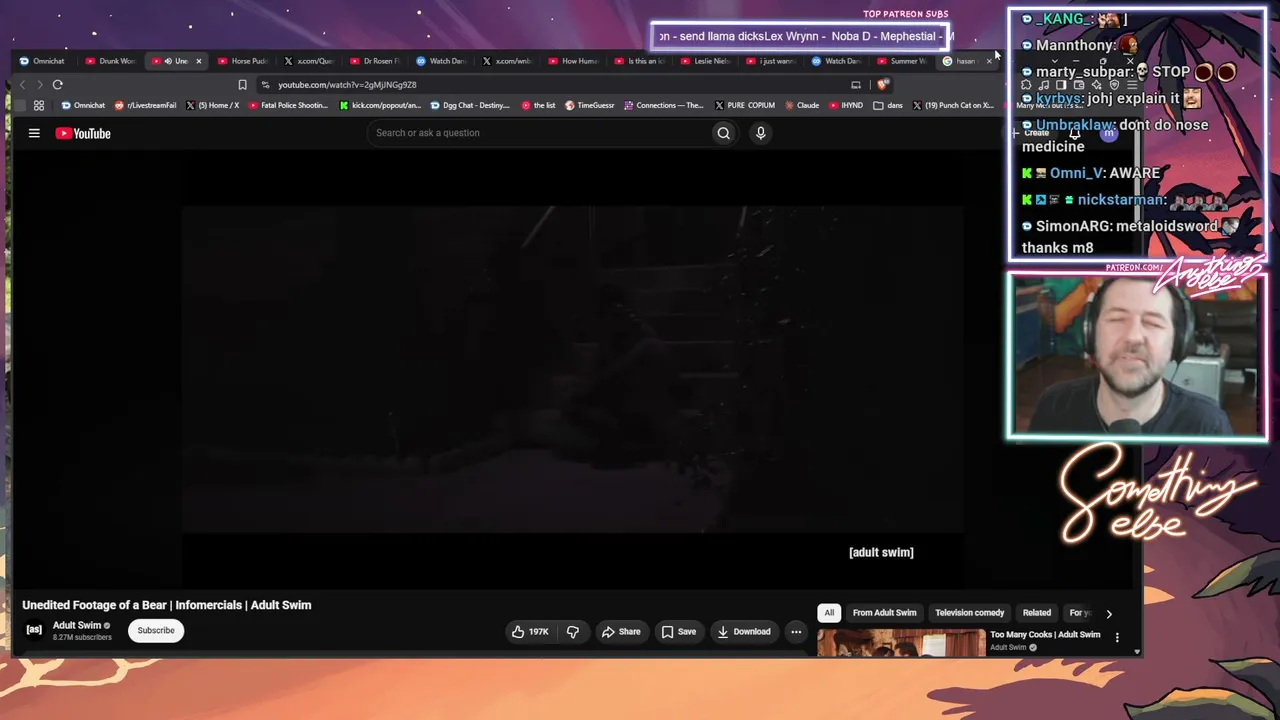Open the PURE COPIUM bookmark
The height and width of the screenshot is (720, 1280).
coord(745,105)
